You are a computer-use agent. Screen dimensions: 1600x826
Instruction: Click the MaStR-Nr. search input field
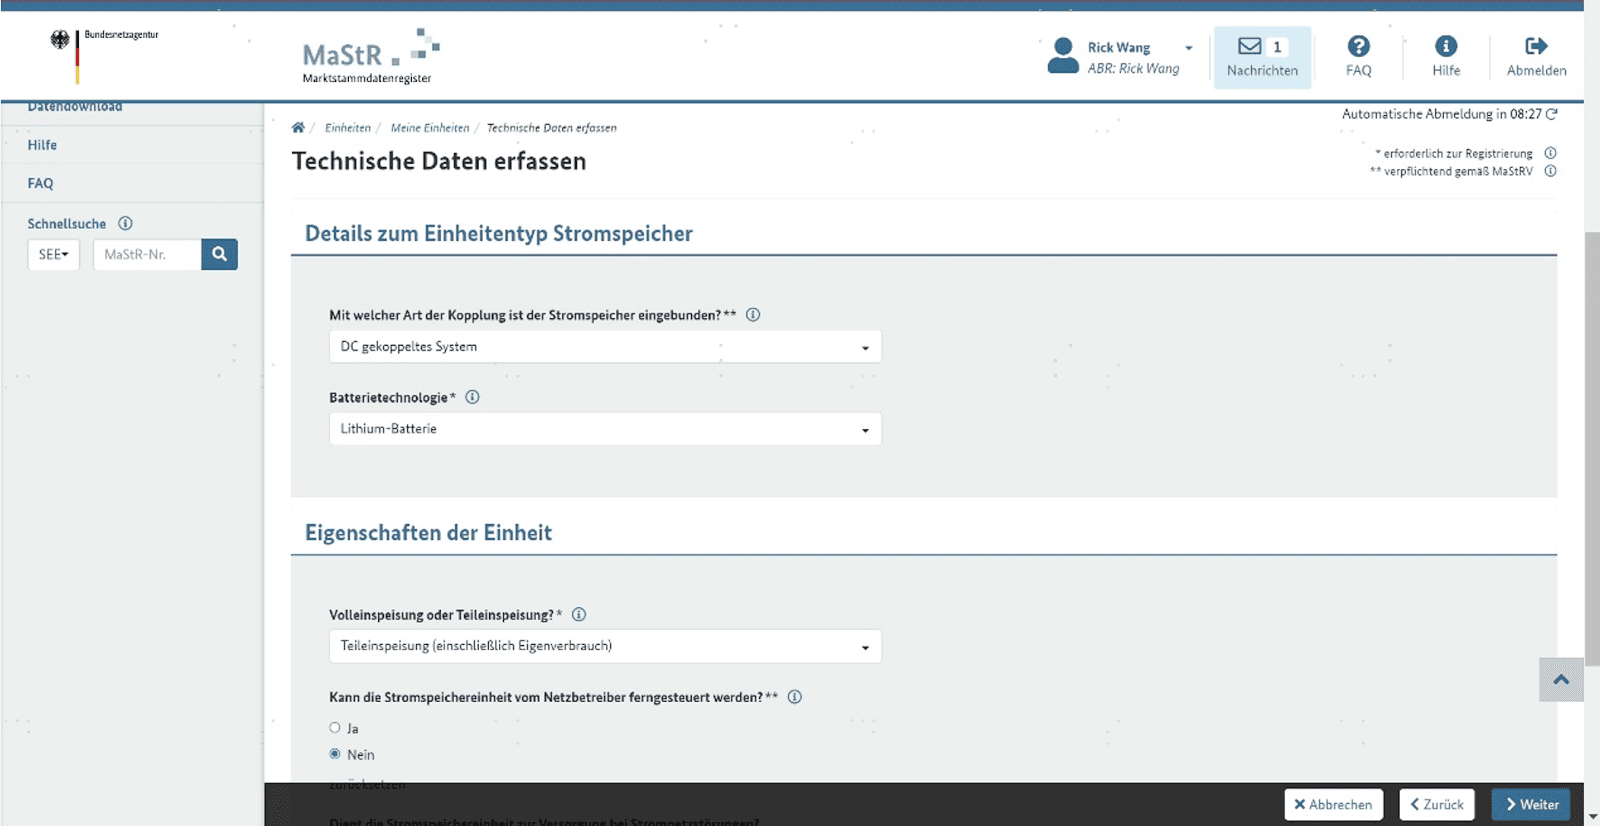[147, 254]
